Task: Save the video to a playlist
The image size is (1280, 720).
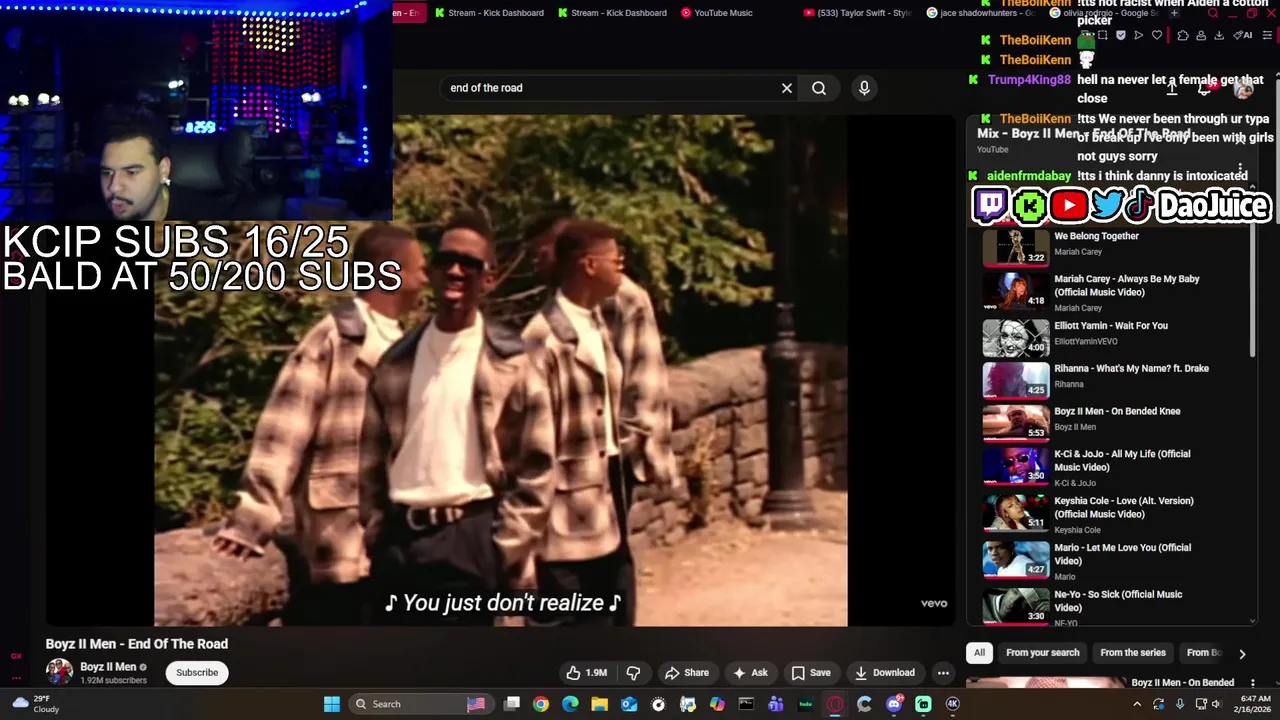Action: tap(811, 673)
